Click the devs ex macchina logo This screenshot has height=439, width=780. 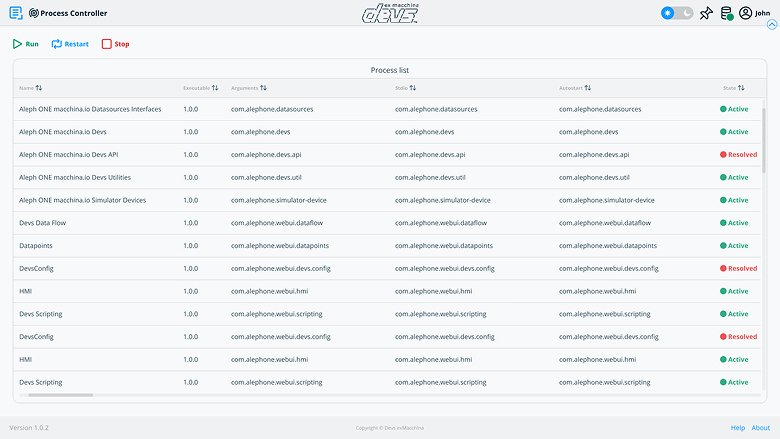pos(389,13)
